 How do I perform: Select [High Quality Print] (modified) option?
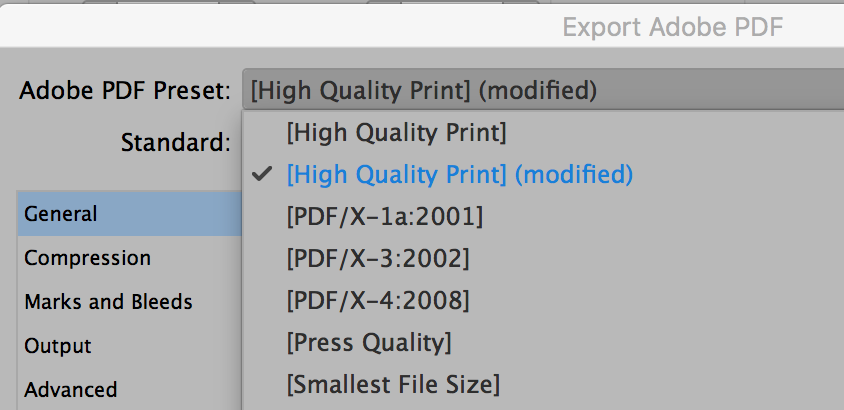459,174
